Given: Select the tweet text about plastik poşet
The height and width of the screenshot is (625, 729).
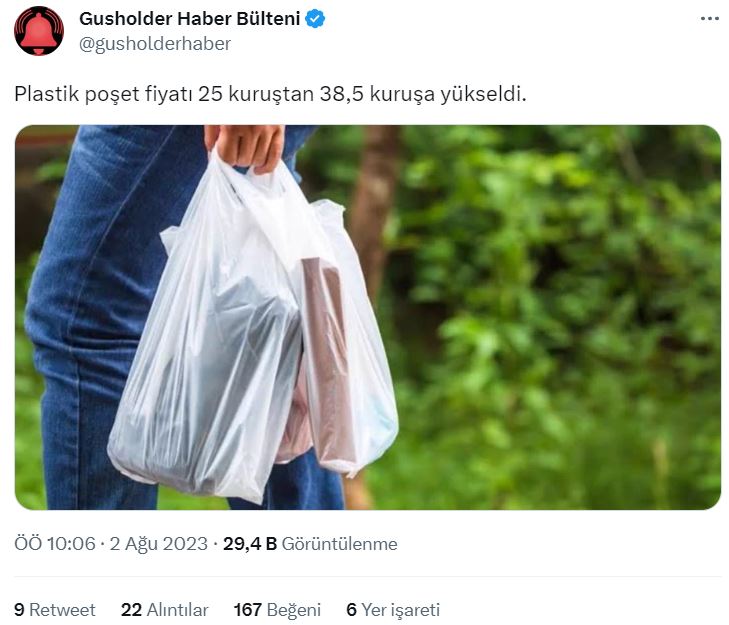Looking at the screenshot, I should click(270, 94).
